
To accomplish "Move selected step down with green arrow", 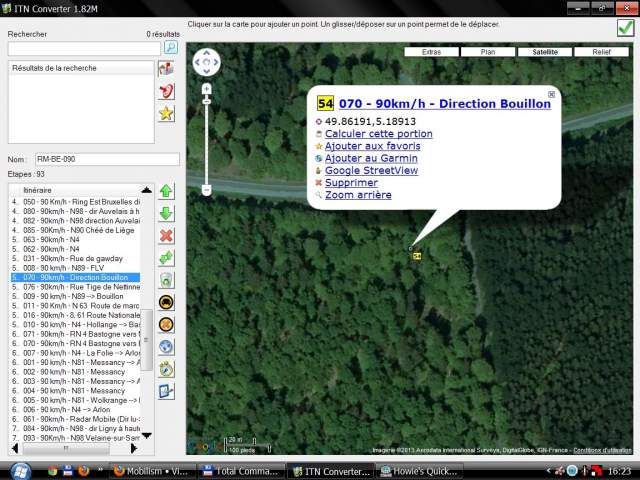I will (x=167, y=213).
